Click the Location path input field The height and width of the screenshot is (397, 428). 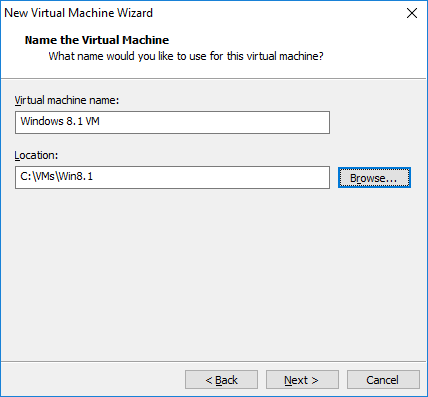[172, 178]
